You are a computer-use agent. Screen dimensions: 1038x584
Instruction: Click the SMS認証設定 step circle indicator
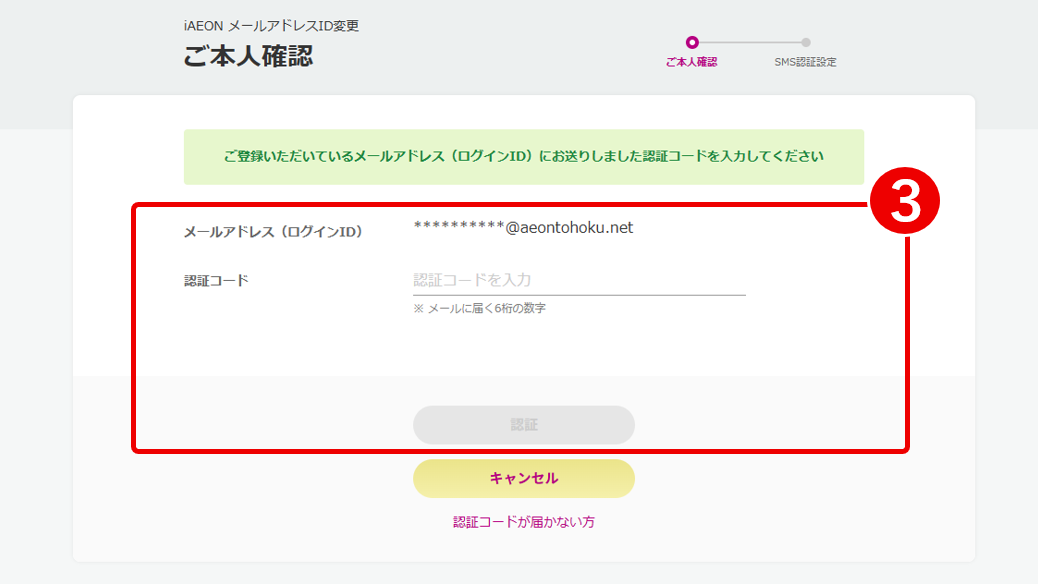[806, 42]
